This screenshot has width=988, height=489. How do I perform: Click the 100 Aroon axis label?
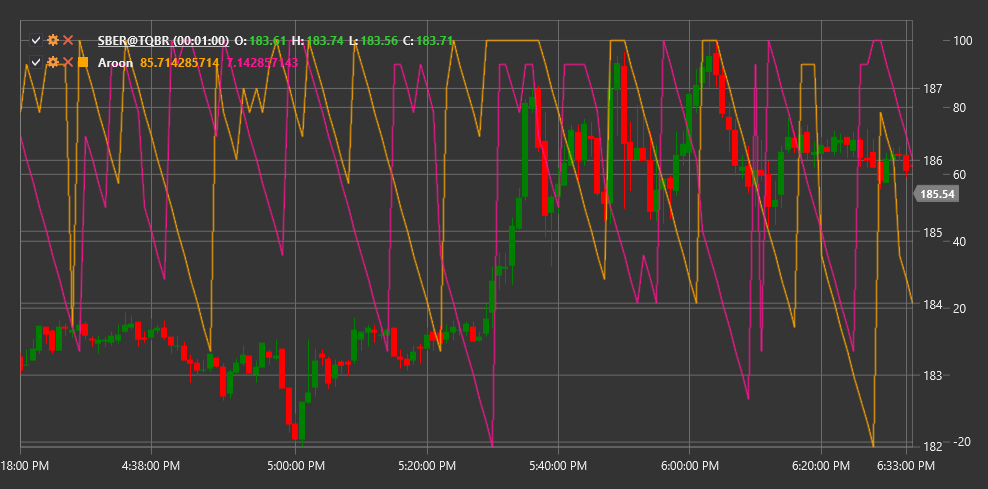coord(961,40)
